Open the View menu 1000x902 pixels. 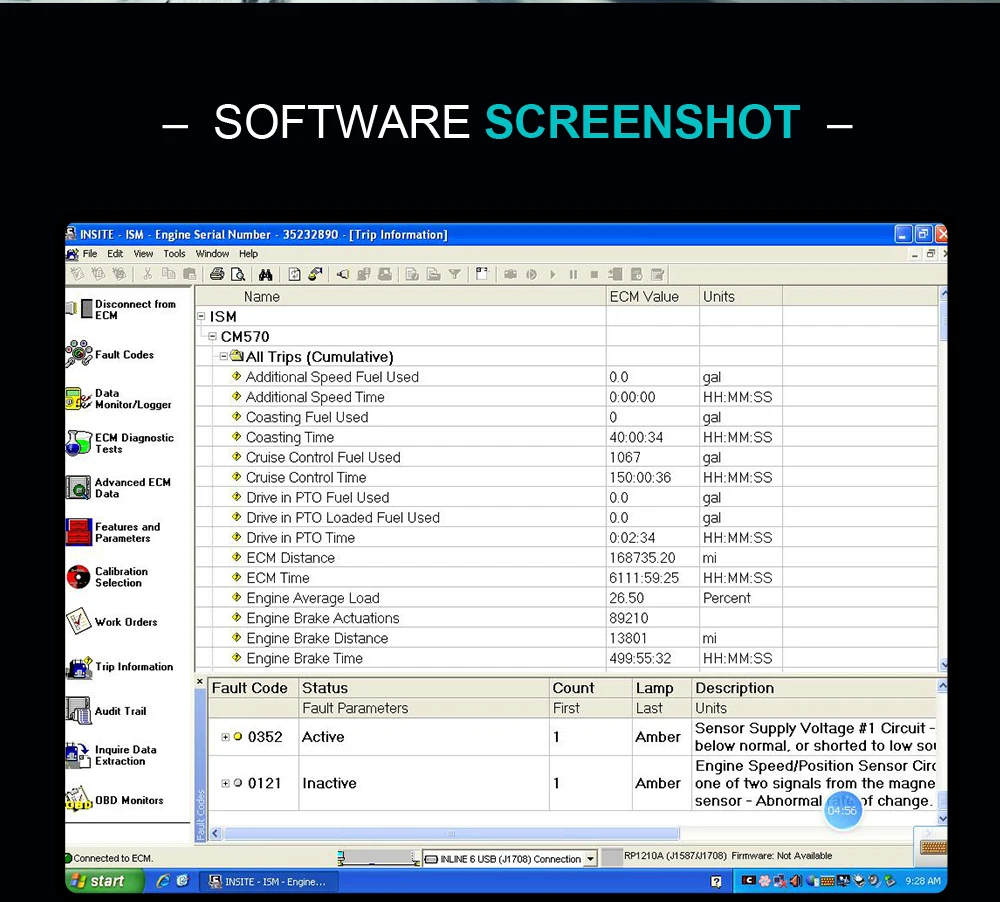coord(143,253)
